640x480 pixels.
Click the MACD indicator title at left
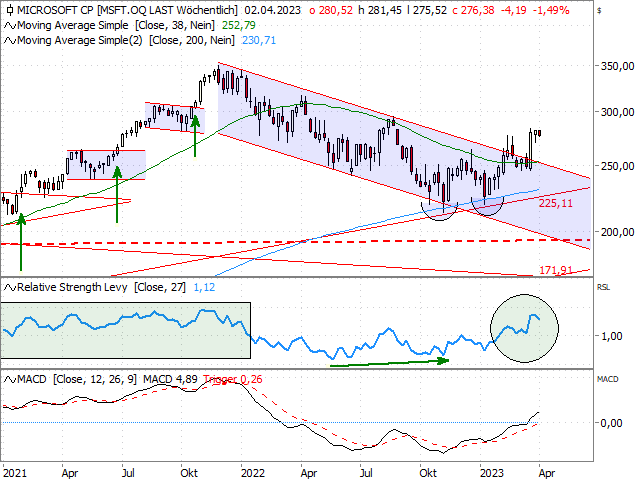(31, 379)
